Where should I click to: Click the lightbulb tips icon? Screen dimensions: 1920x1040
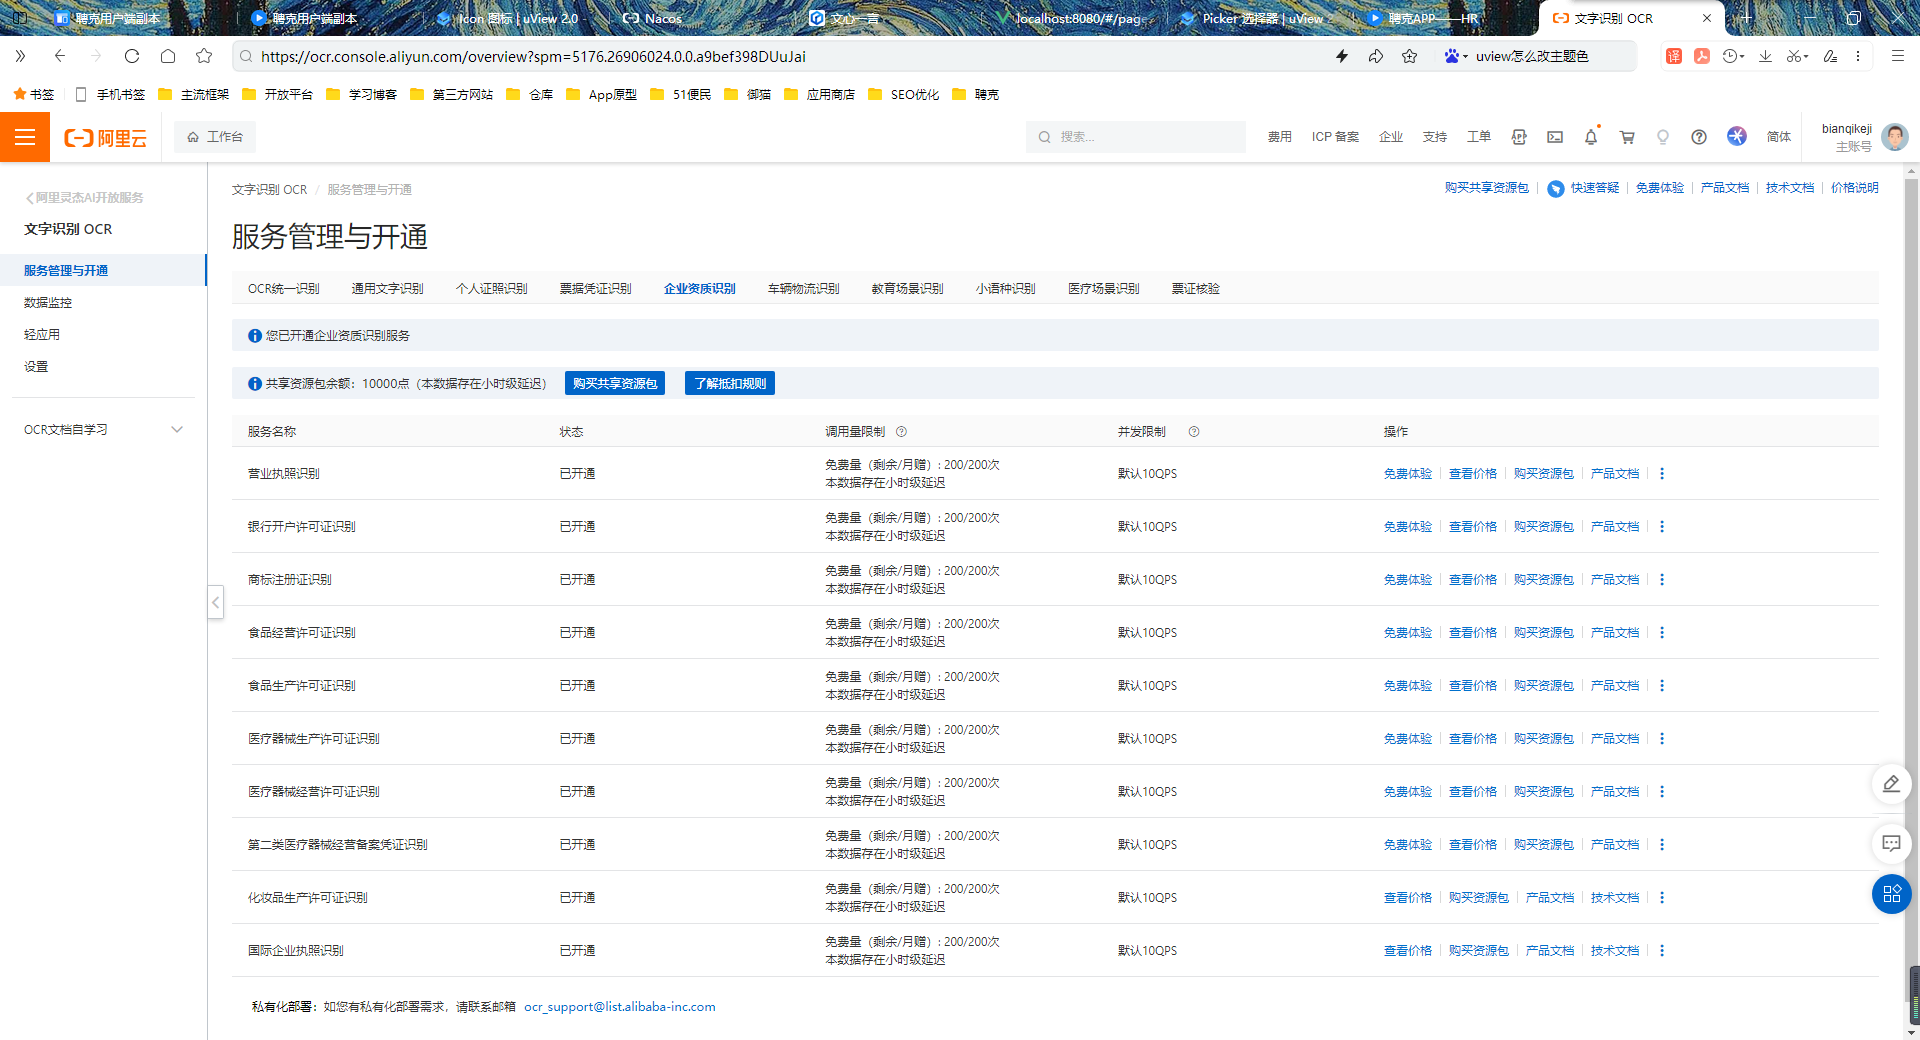[x=1663, y=137]
